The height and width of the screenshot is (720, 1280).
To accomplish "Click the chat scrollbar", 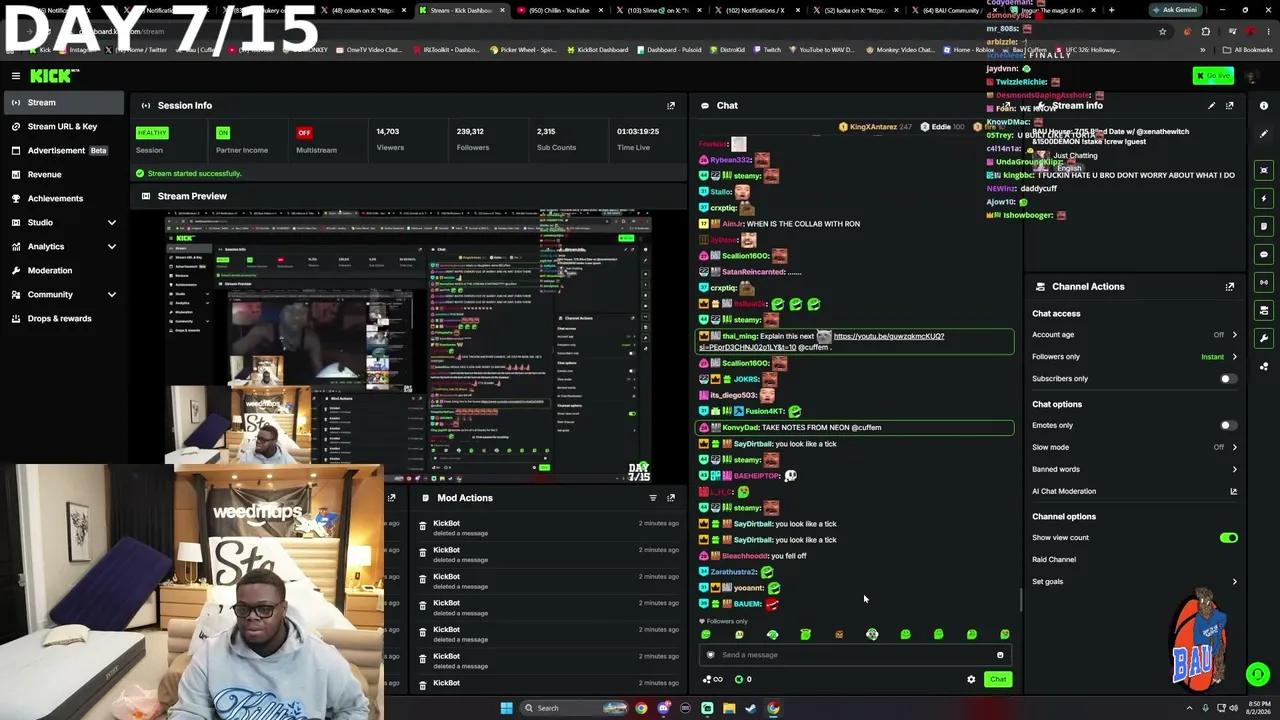I will tap(1020, 600).
